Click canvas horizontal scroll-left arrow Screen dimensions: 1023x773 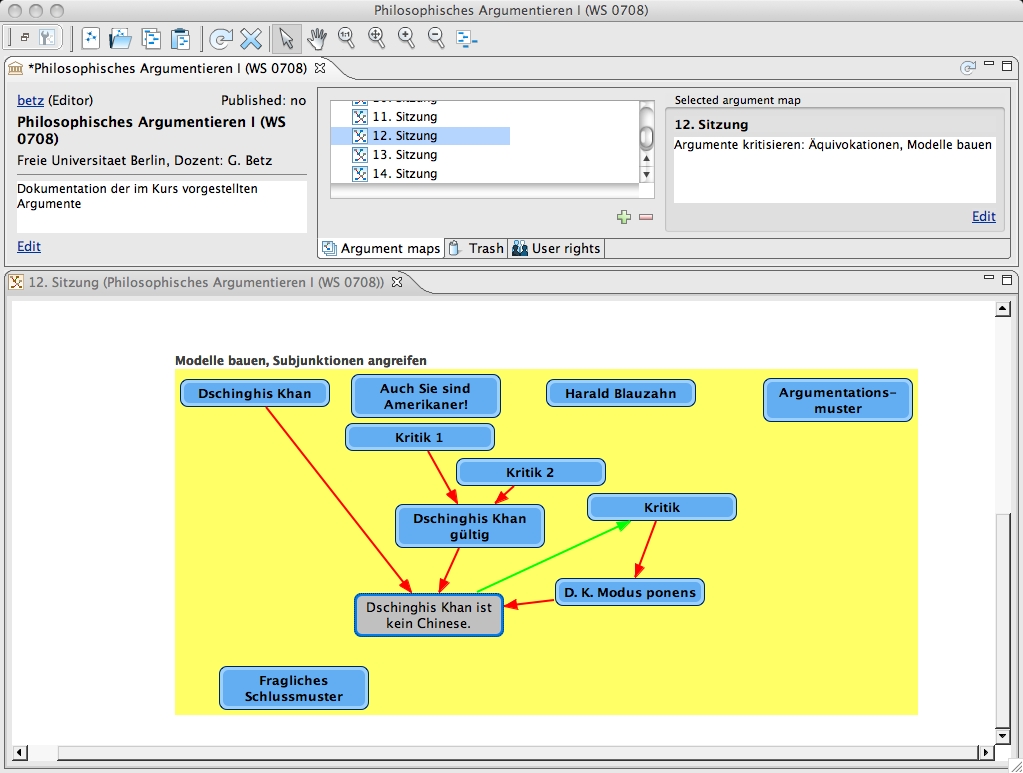20,753
